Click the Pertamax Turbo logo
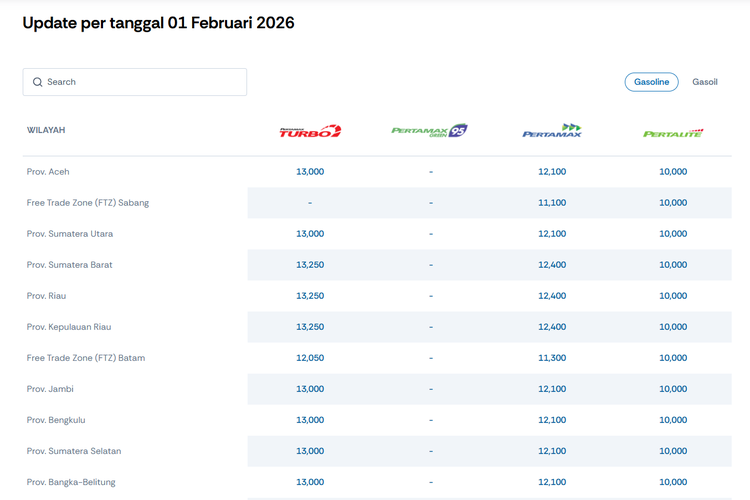Image resolution: width=750 pixels, height=500 pixels. pos(310,131)
